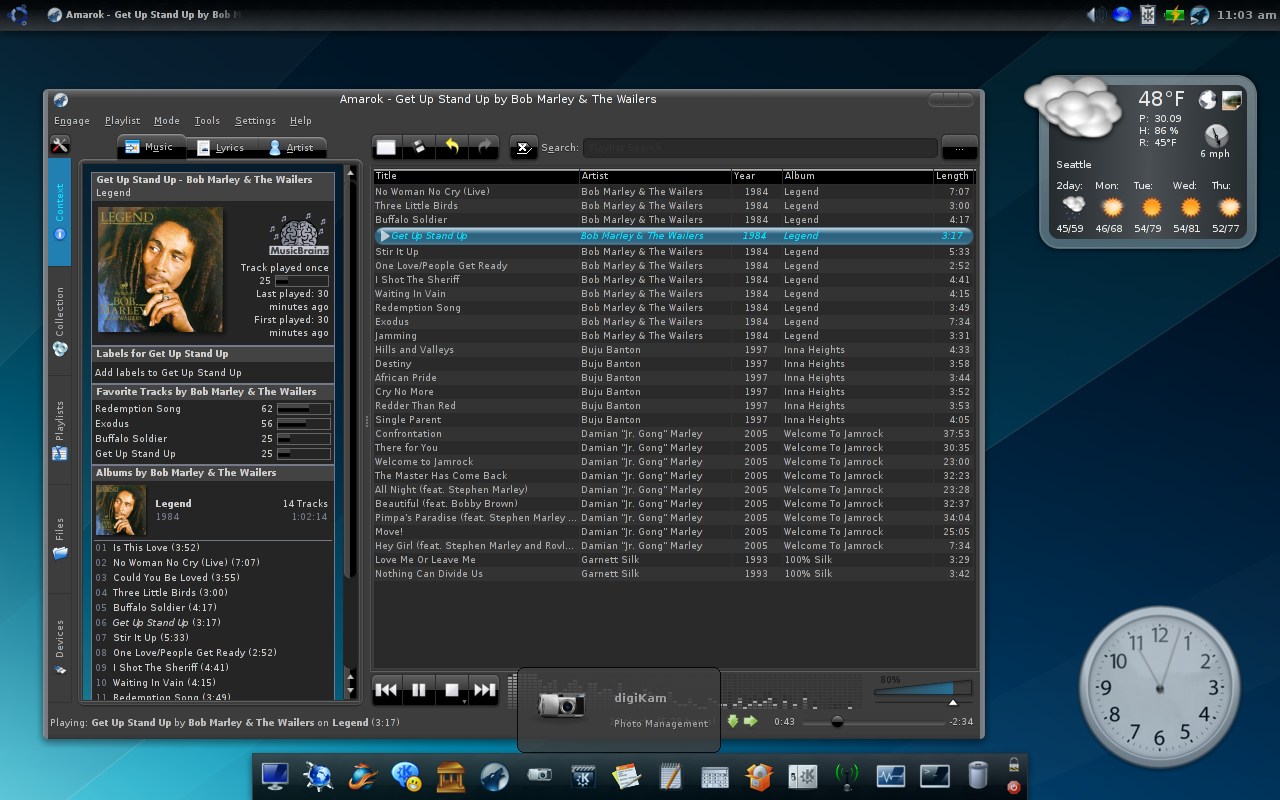Clear the playlist search filter icon
This screenshot has width=1280, height=800.
pyautogui.click(x=523, y=148)
